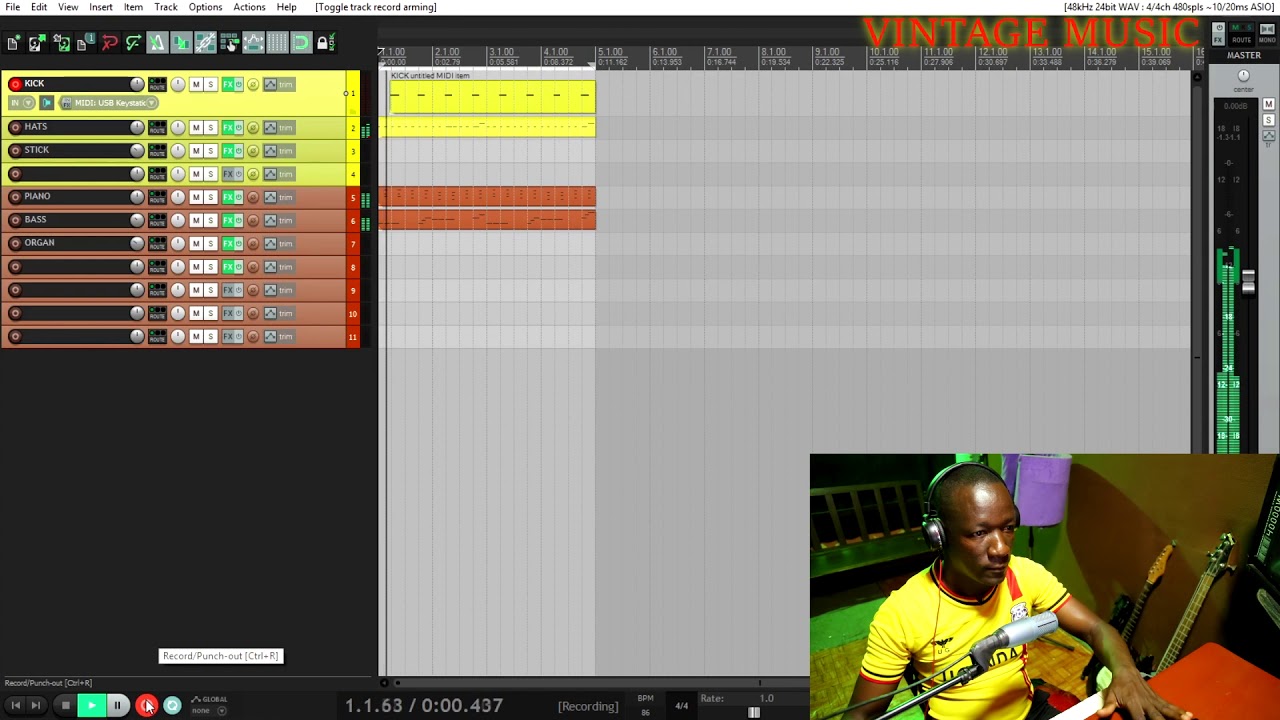Screen dimensions: 1280x720
Task: Mute the KICK track
Action: 196,85
